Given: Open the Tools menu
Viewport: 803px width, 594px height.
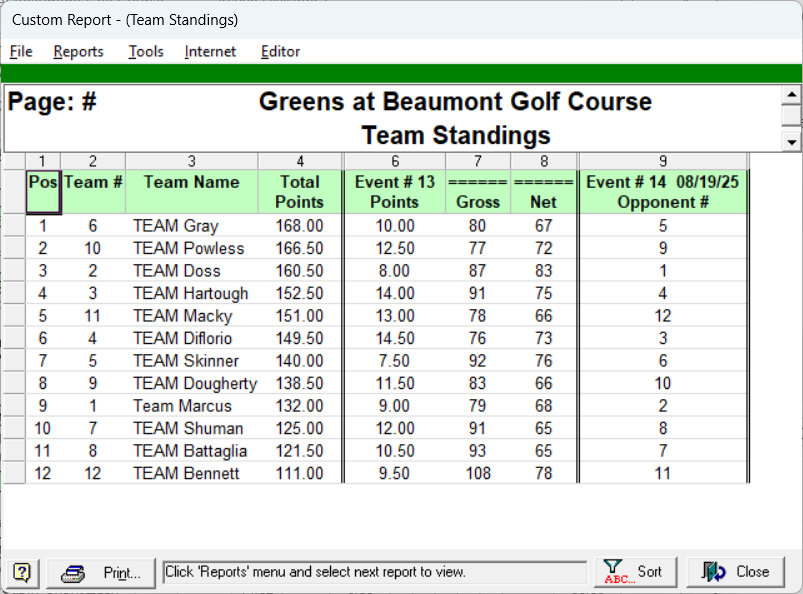Looking at the screenshot, I should click(146, 52).
